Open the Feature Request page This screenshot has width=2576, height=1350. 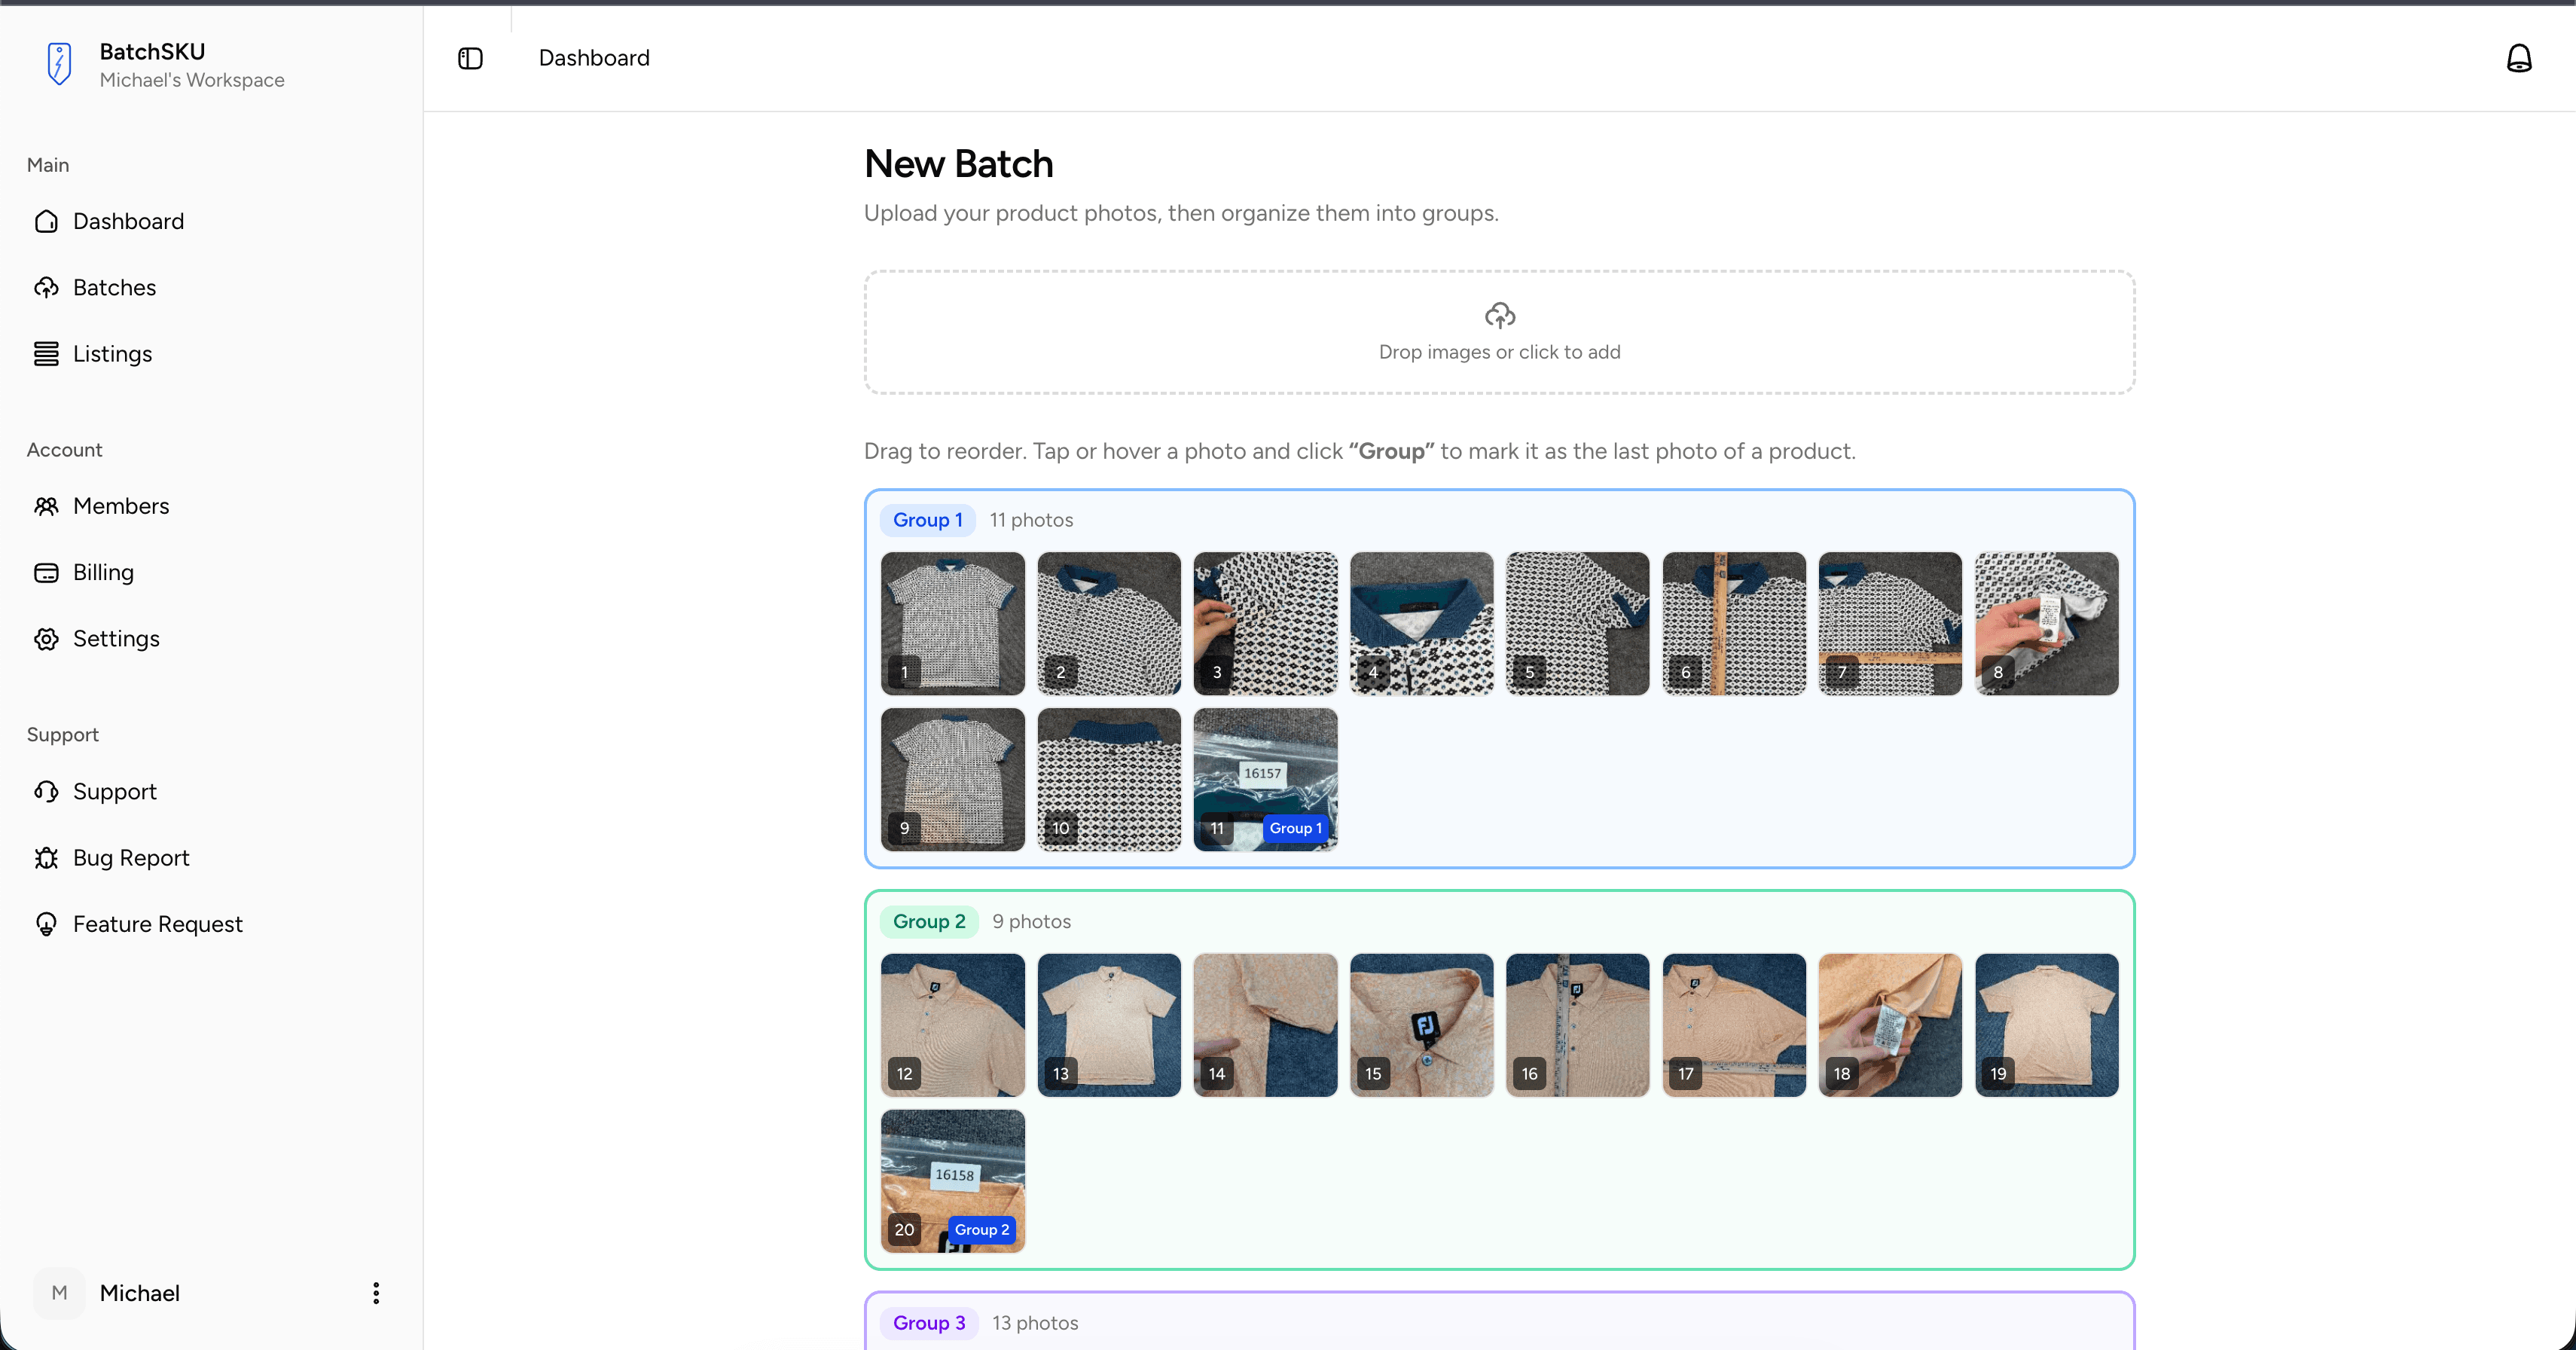[x=158, y=924]
